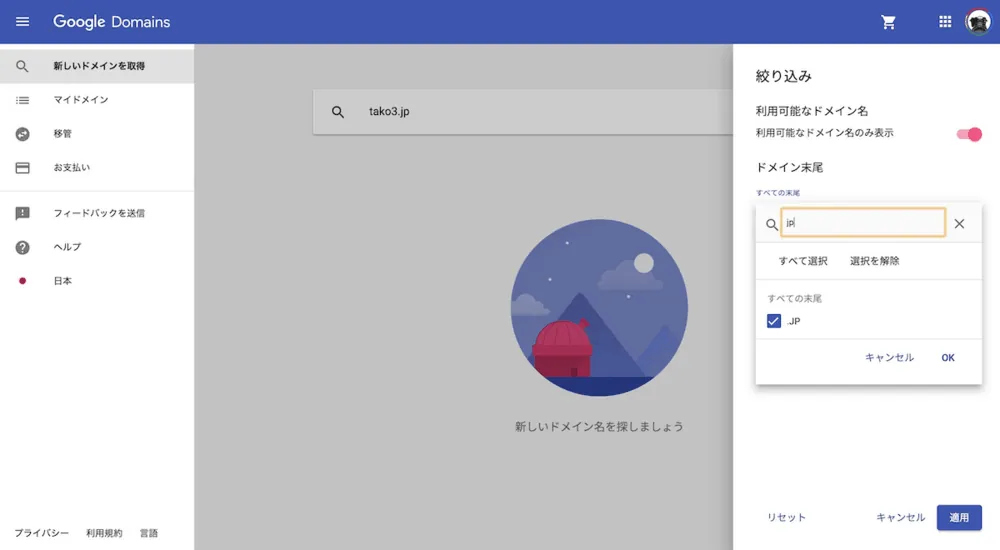Image resolution: width=1000 pixels, height=550 pixels.
Task: Click the ドメイン末尾 section heading
Action: [x=789, y=167]
